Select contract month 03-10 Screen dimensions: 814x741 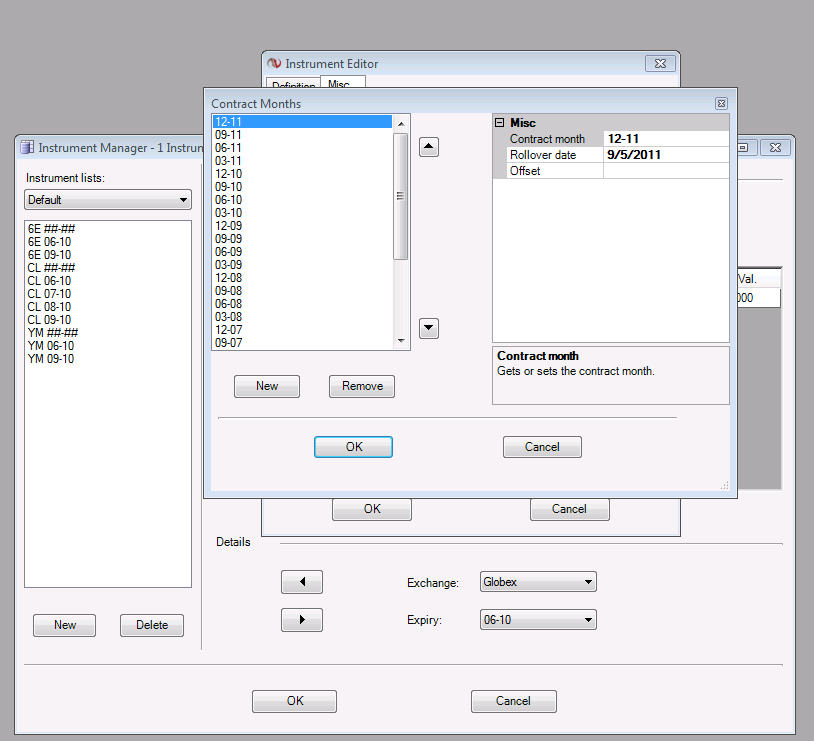click(303, 212)
